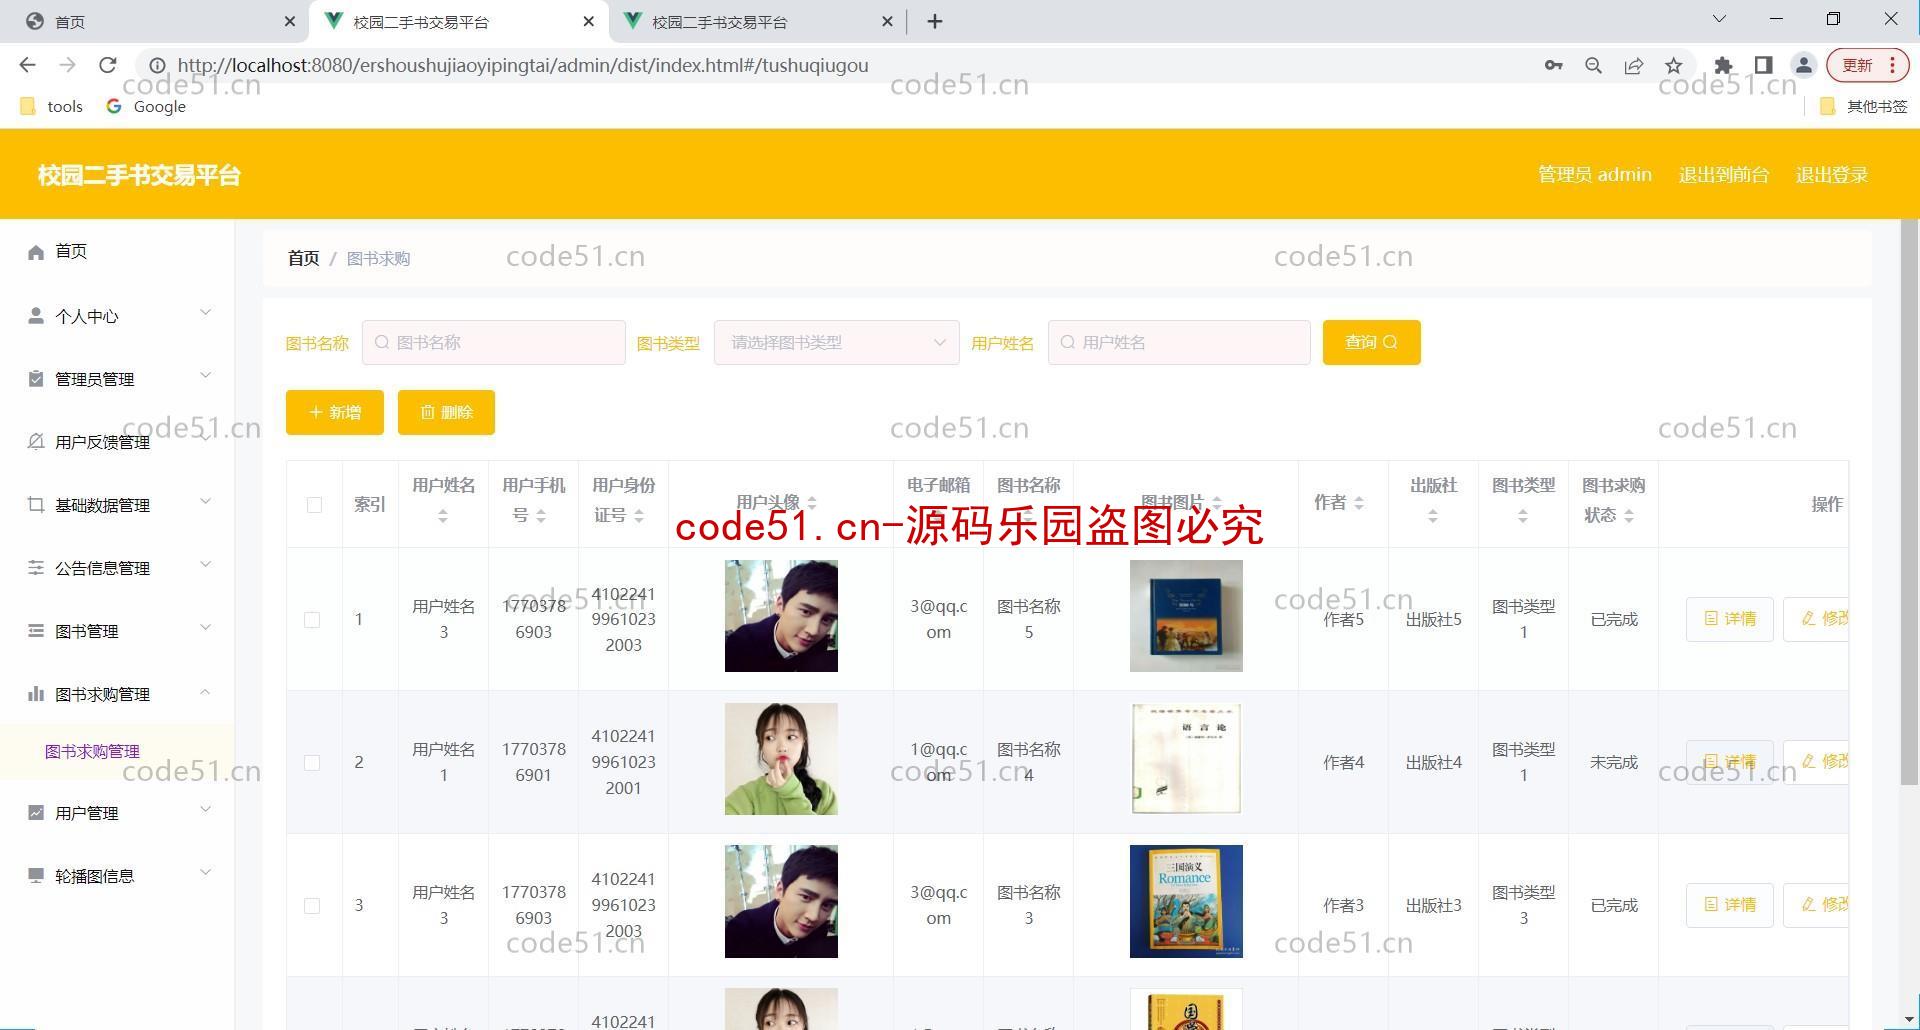Click the 图书管理 list icon
1920x1030 pixels.
[x=36, y=631]
